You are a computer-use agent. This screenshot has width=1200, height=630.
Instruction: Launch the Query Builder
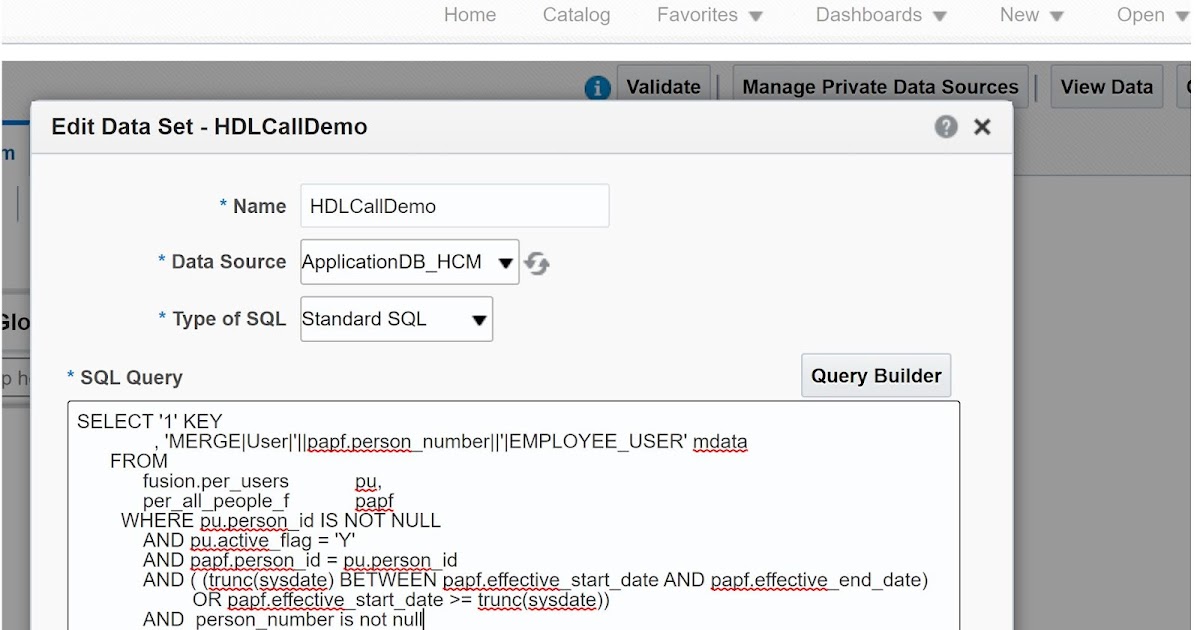pyautogui.click(x=875, y=375)
